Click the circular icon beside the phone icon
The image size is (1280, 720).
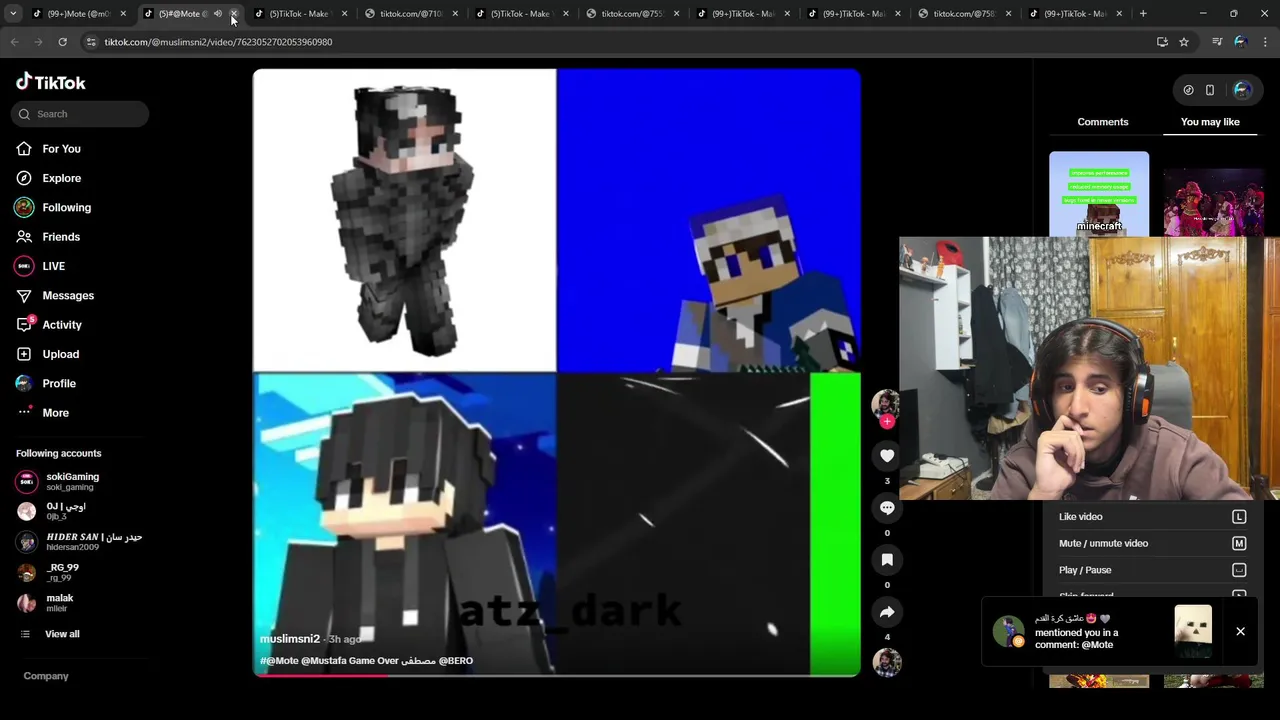point(1188,90)
